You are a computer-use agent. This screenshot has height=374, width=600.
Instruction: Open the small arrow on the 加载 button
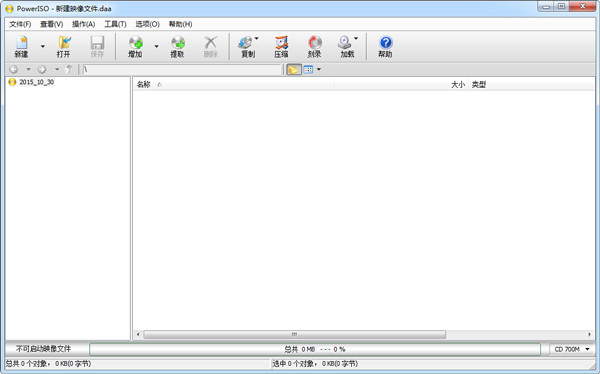(x=356, y=38)
